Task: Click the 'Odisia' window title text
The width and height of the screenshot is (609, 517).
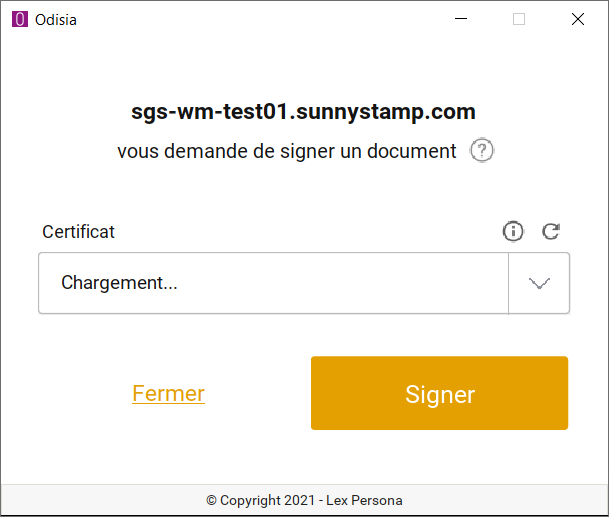Action: (58, 19)
